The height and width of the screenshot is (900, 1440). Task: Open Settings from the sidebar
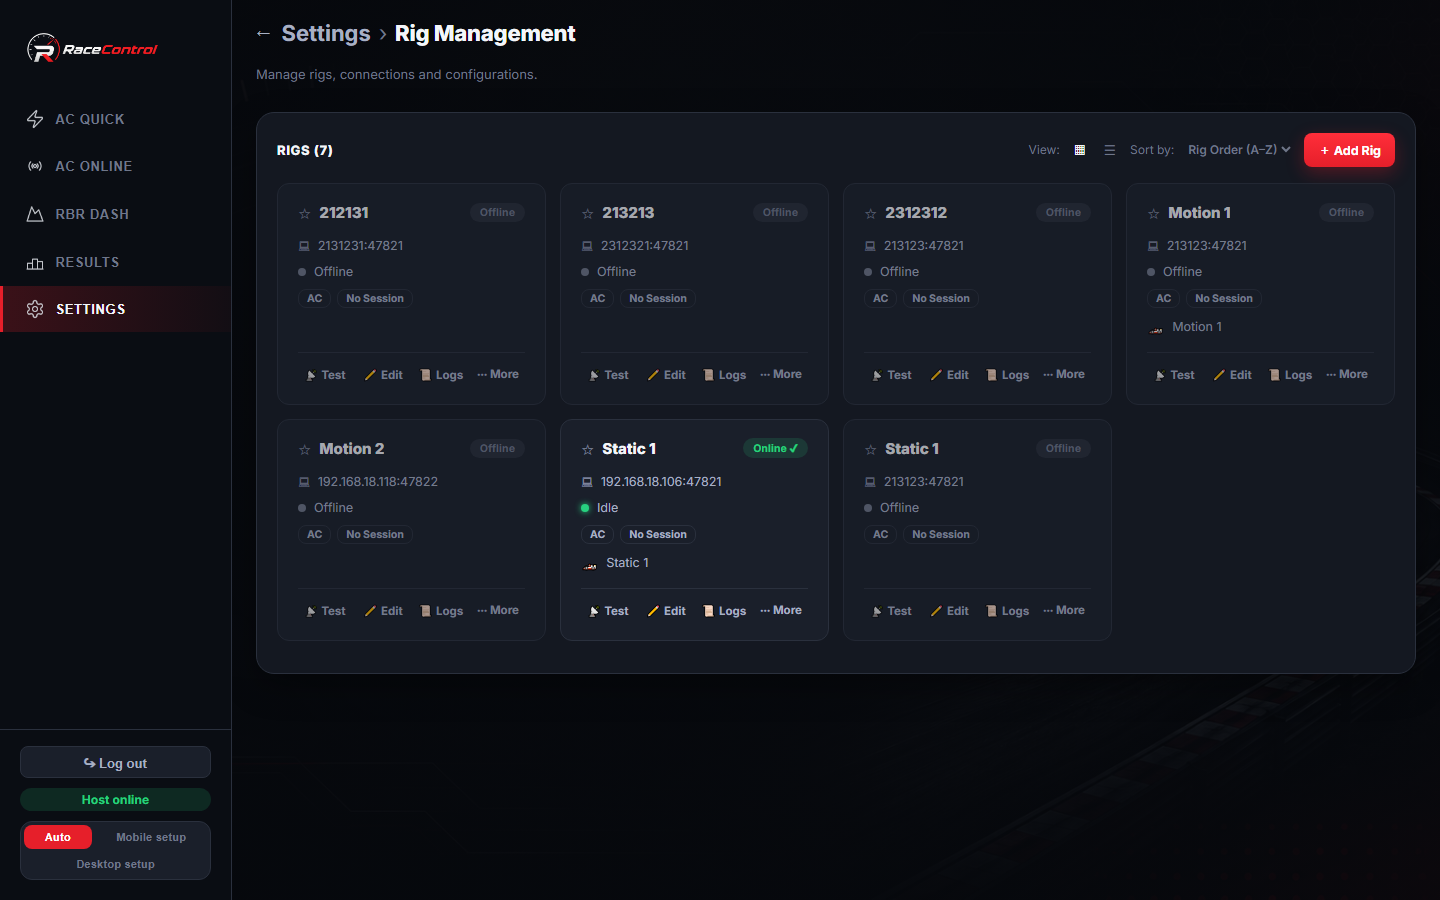coord(115,309)
